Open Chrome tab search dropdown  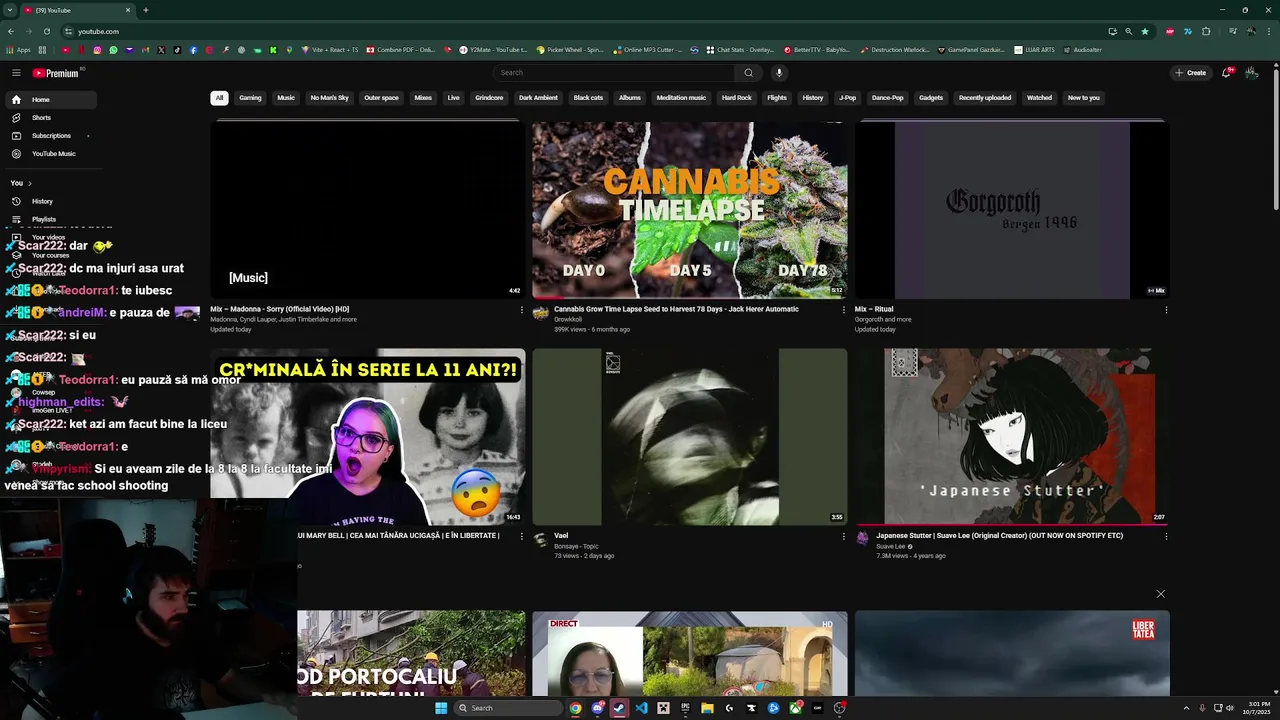(x=10, y=10)
